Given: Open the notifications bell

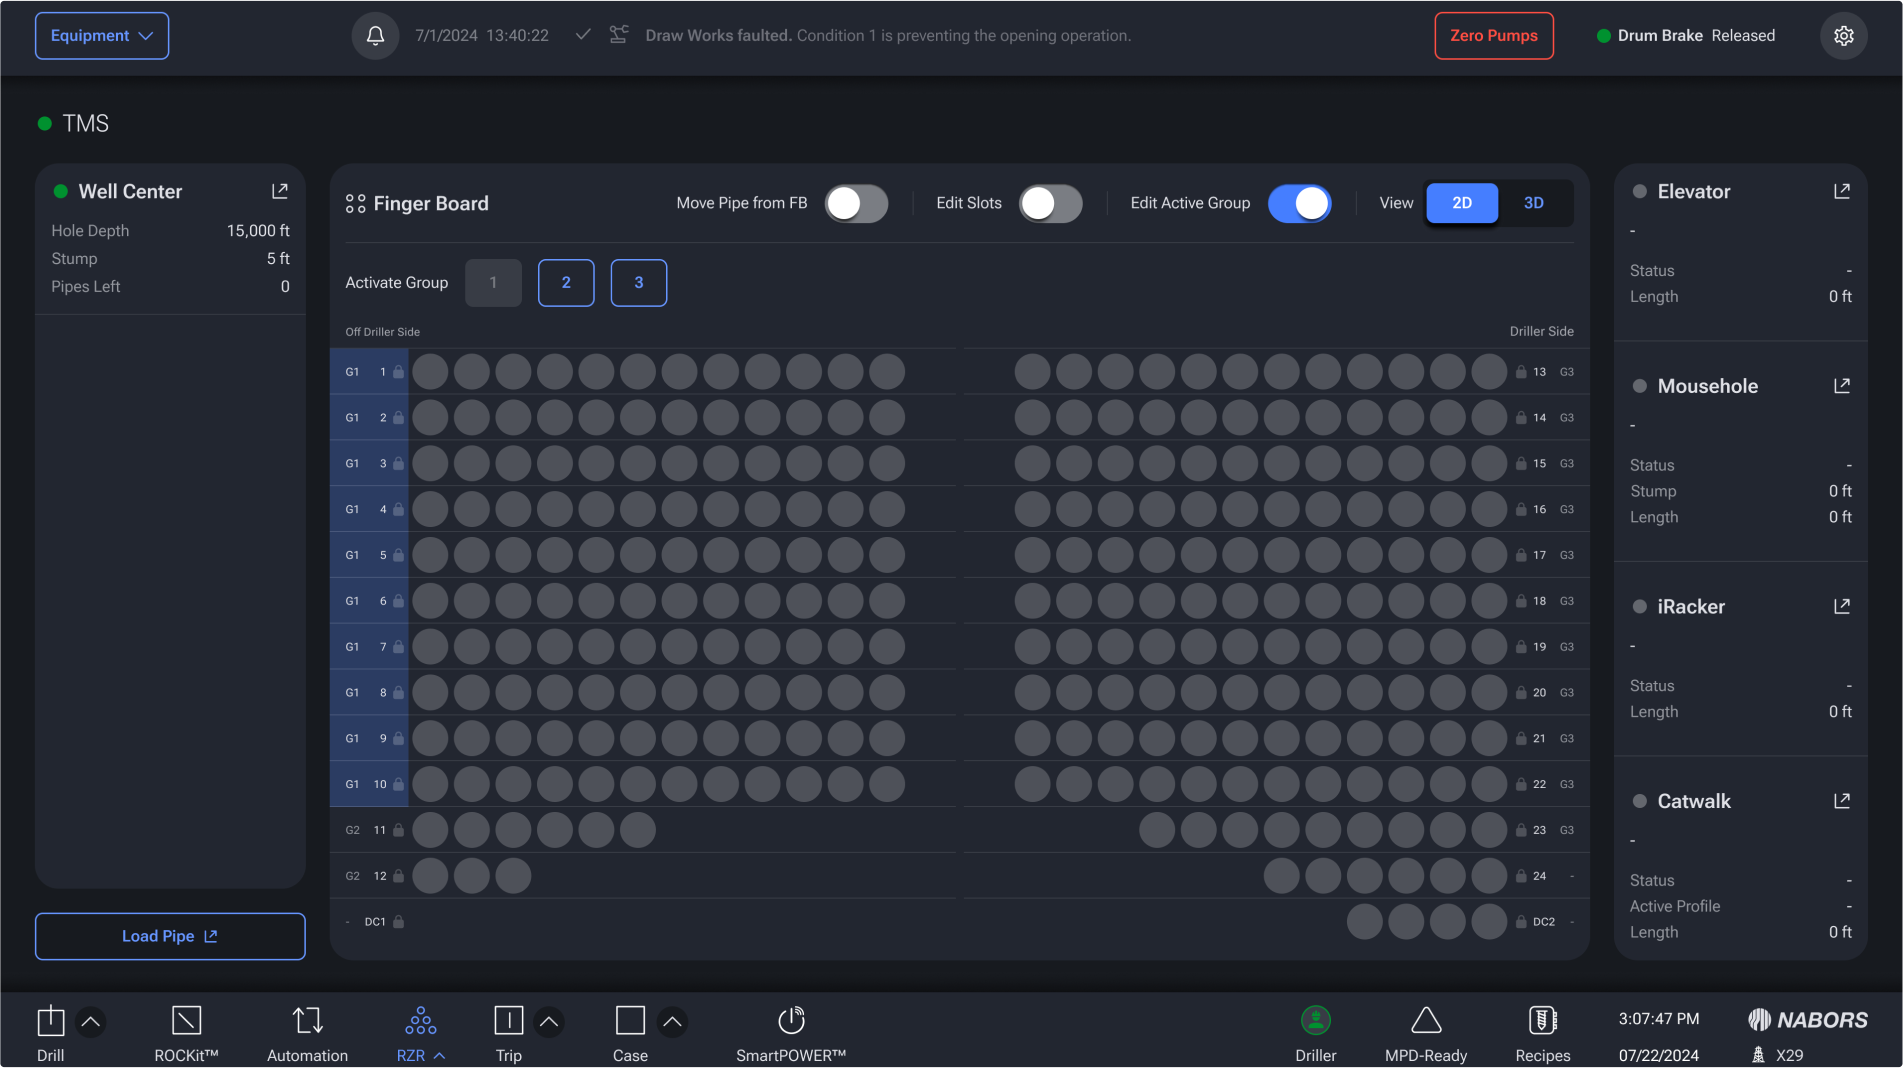Looking at the screenshot, I should click(375, 36).
